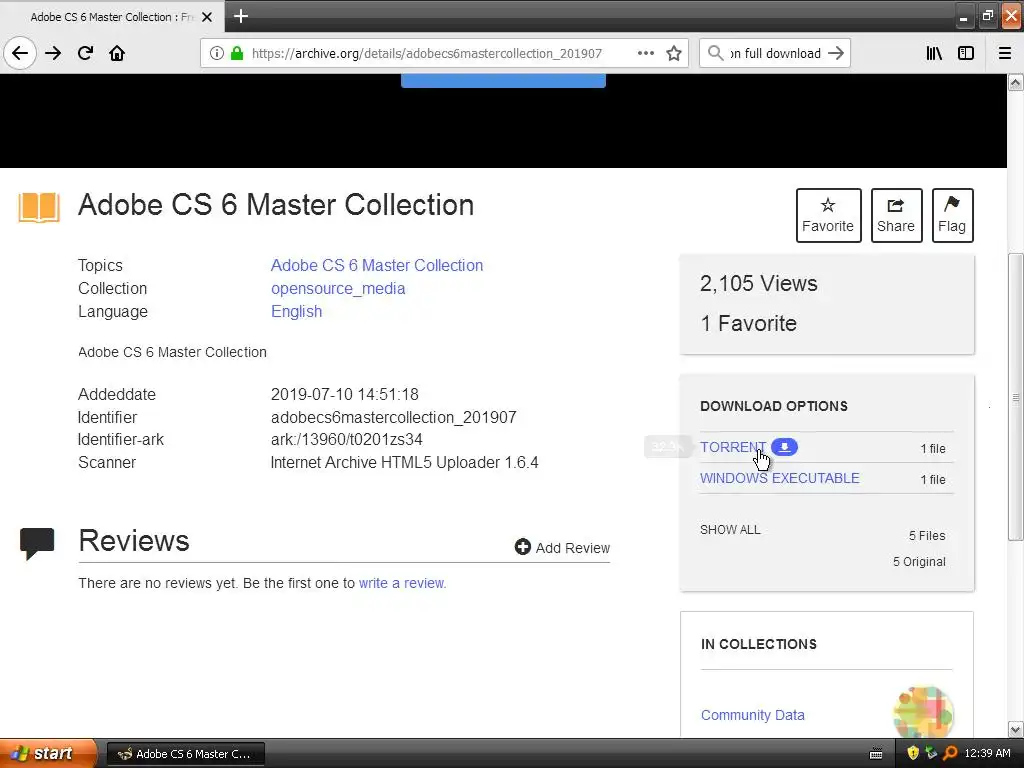Open a new browser tab
The width and height of the screenshot is (1024, 768).
coord(240,16)
